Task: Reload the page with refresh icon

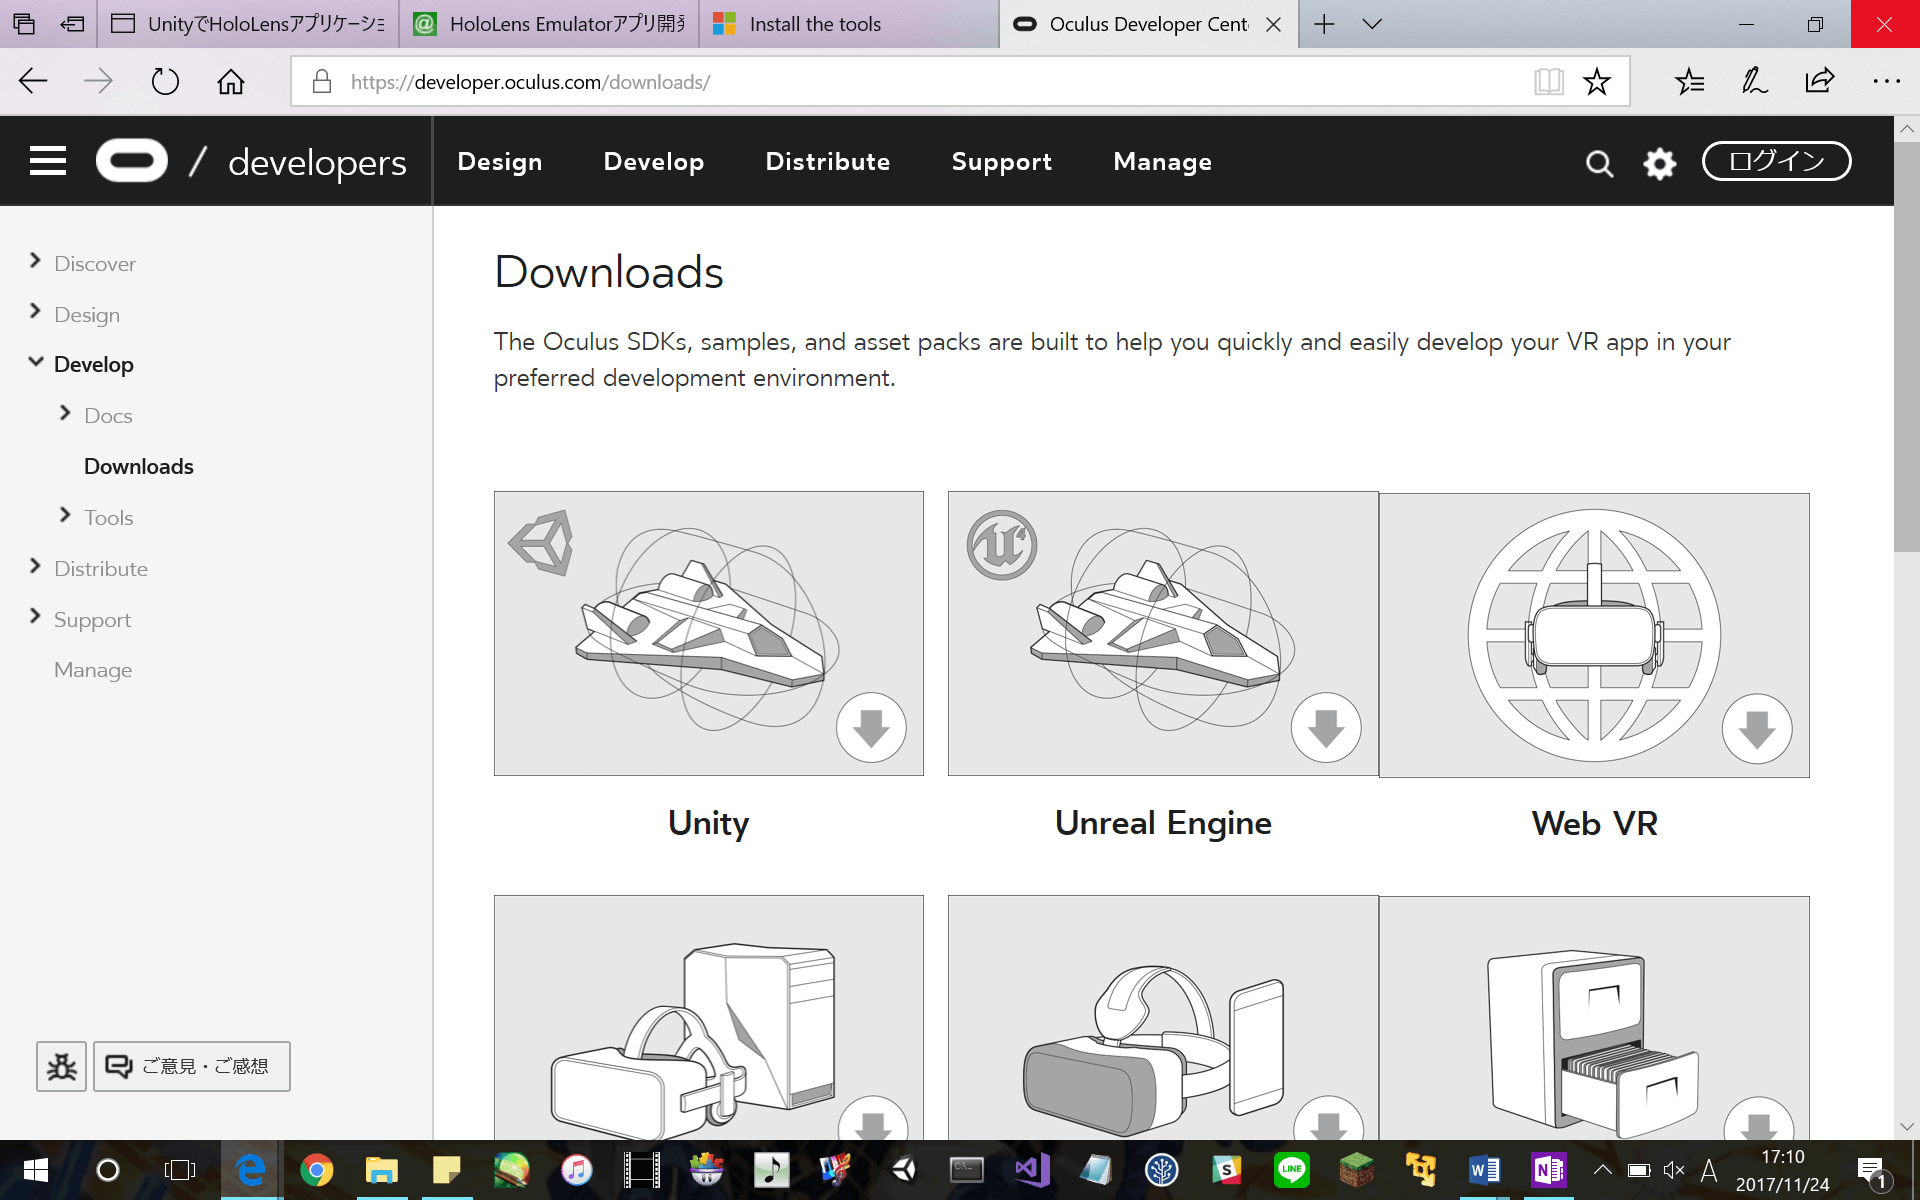Action: point(165,81)
